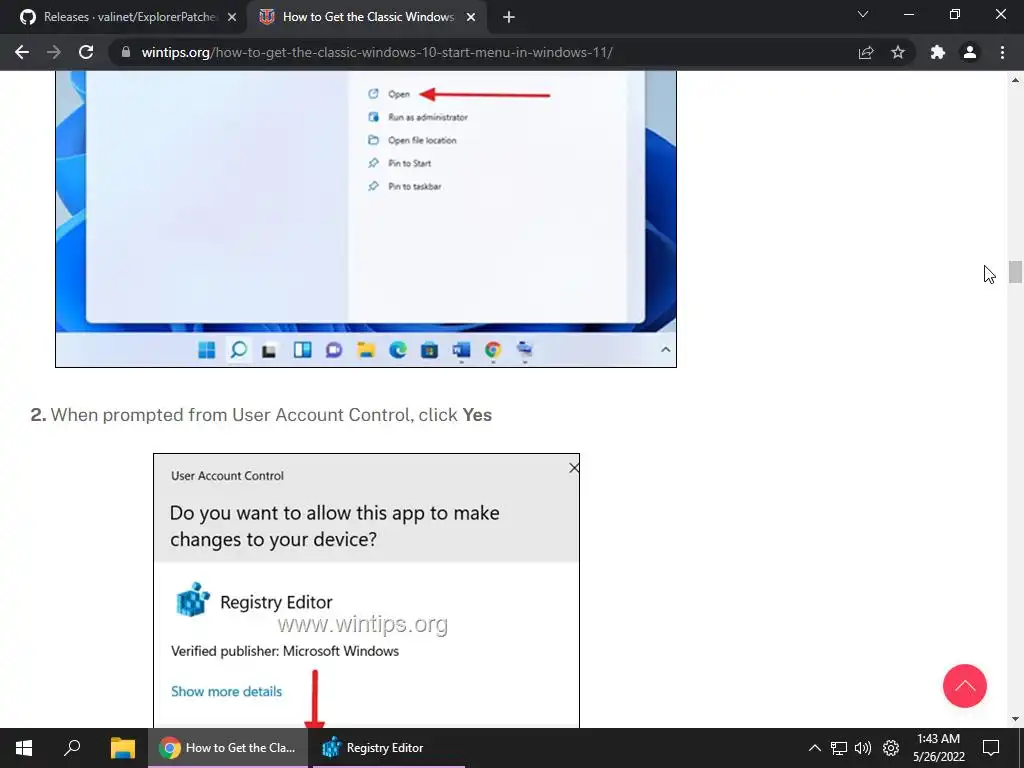The image size is (1024, 768).
Task: Click the text "When prompted from User Account Control"
Action: click(x=231, y=415)
